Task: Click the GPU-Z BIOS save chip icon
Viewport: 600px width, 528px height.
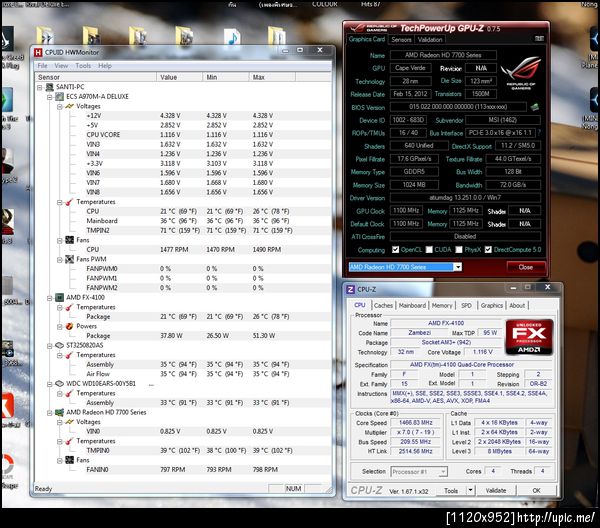Action: (535, 107)
